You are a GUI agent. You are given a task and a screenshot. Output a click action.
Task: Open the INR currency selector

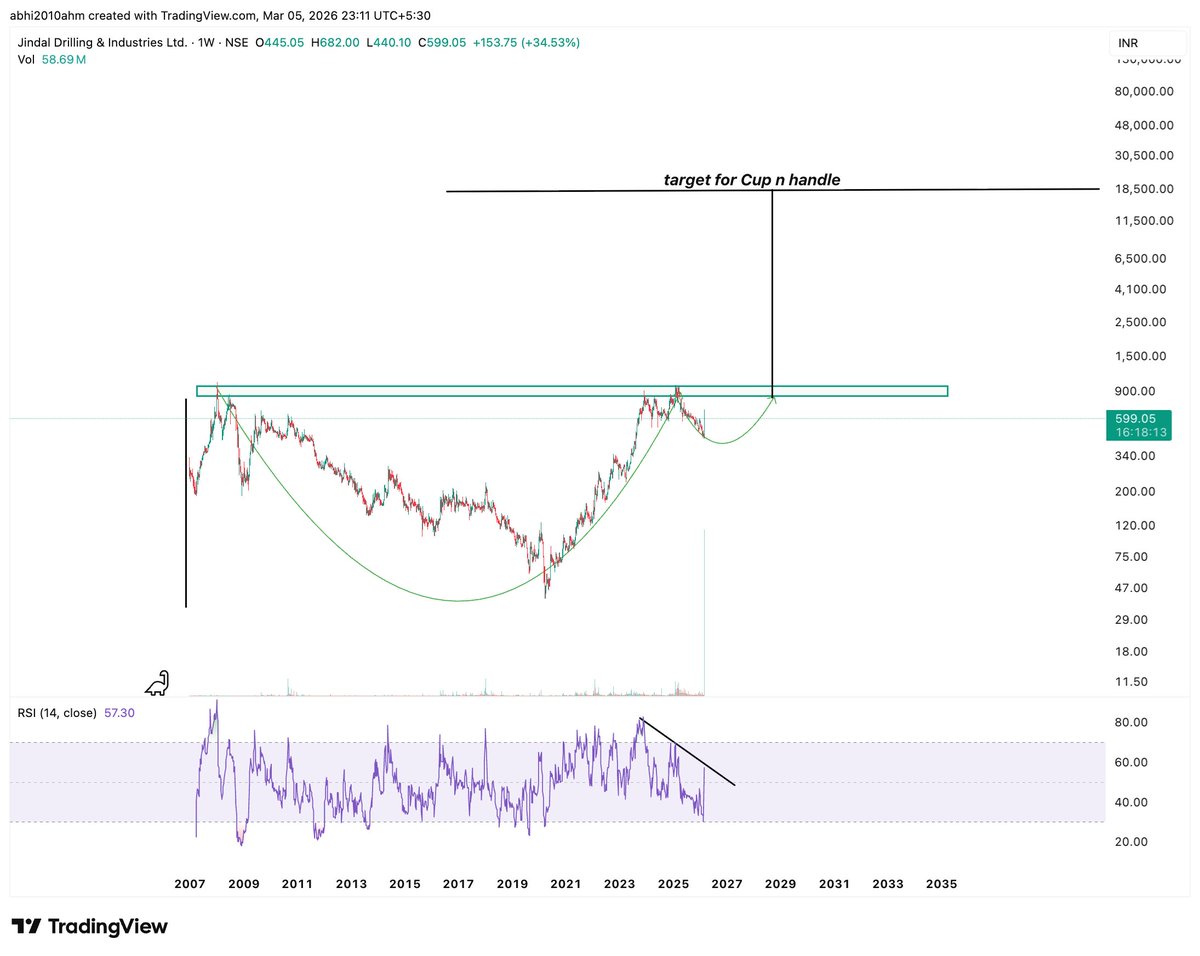pyautogui.click(x=1127, y=43)
